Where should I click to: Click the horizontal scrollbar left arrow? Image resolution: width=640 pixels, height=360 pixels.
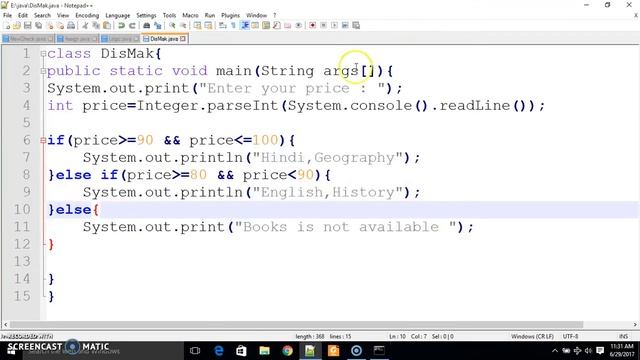coord(5,324)
